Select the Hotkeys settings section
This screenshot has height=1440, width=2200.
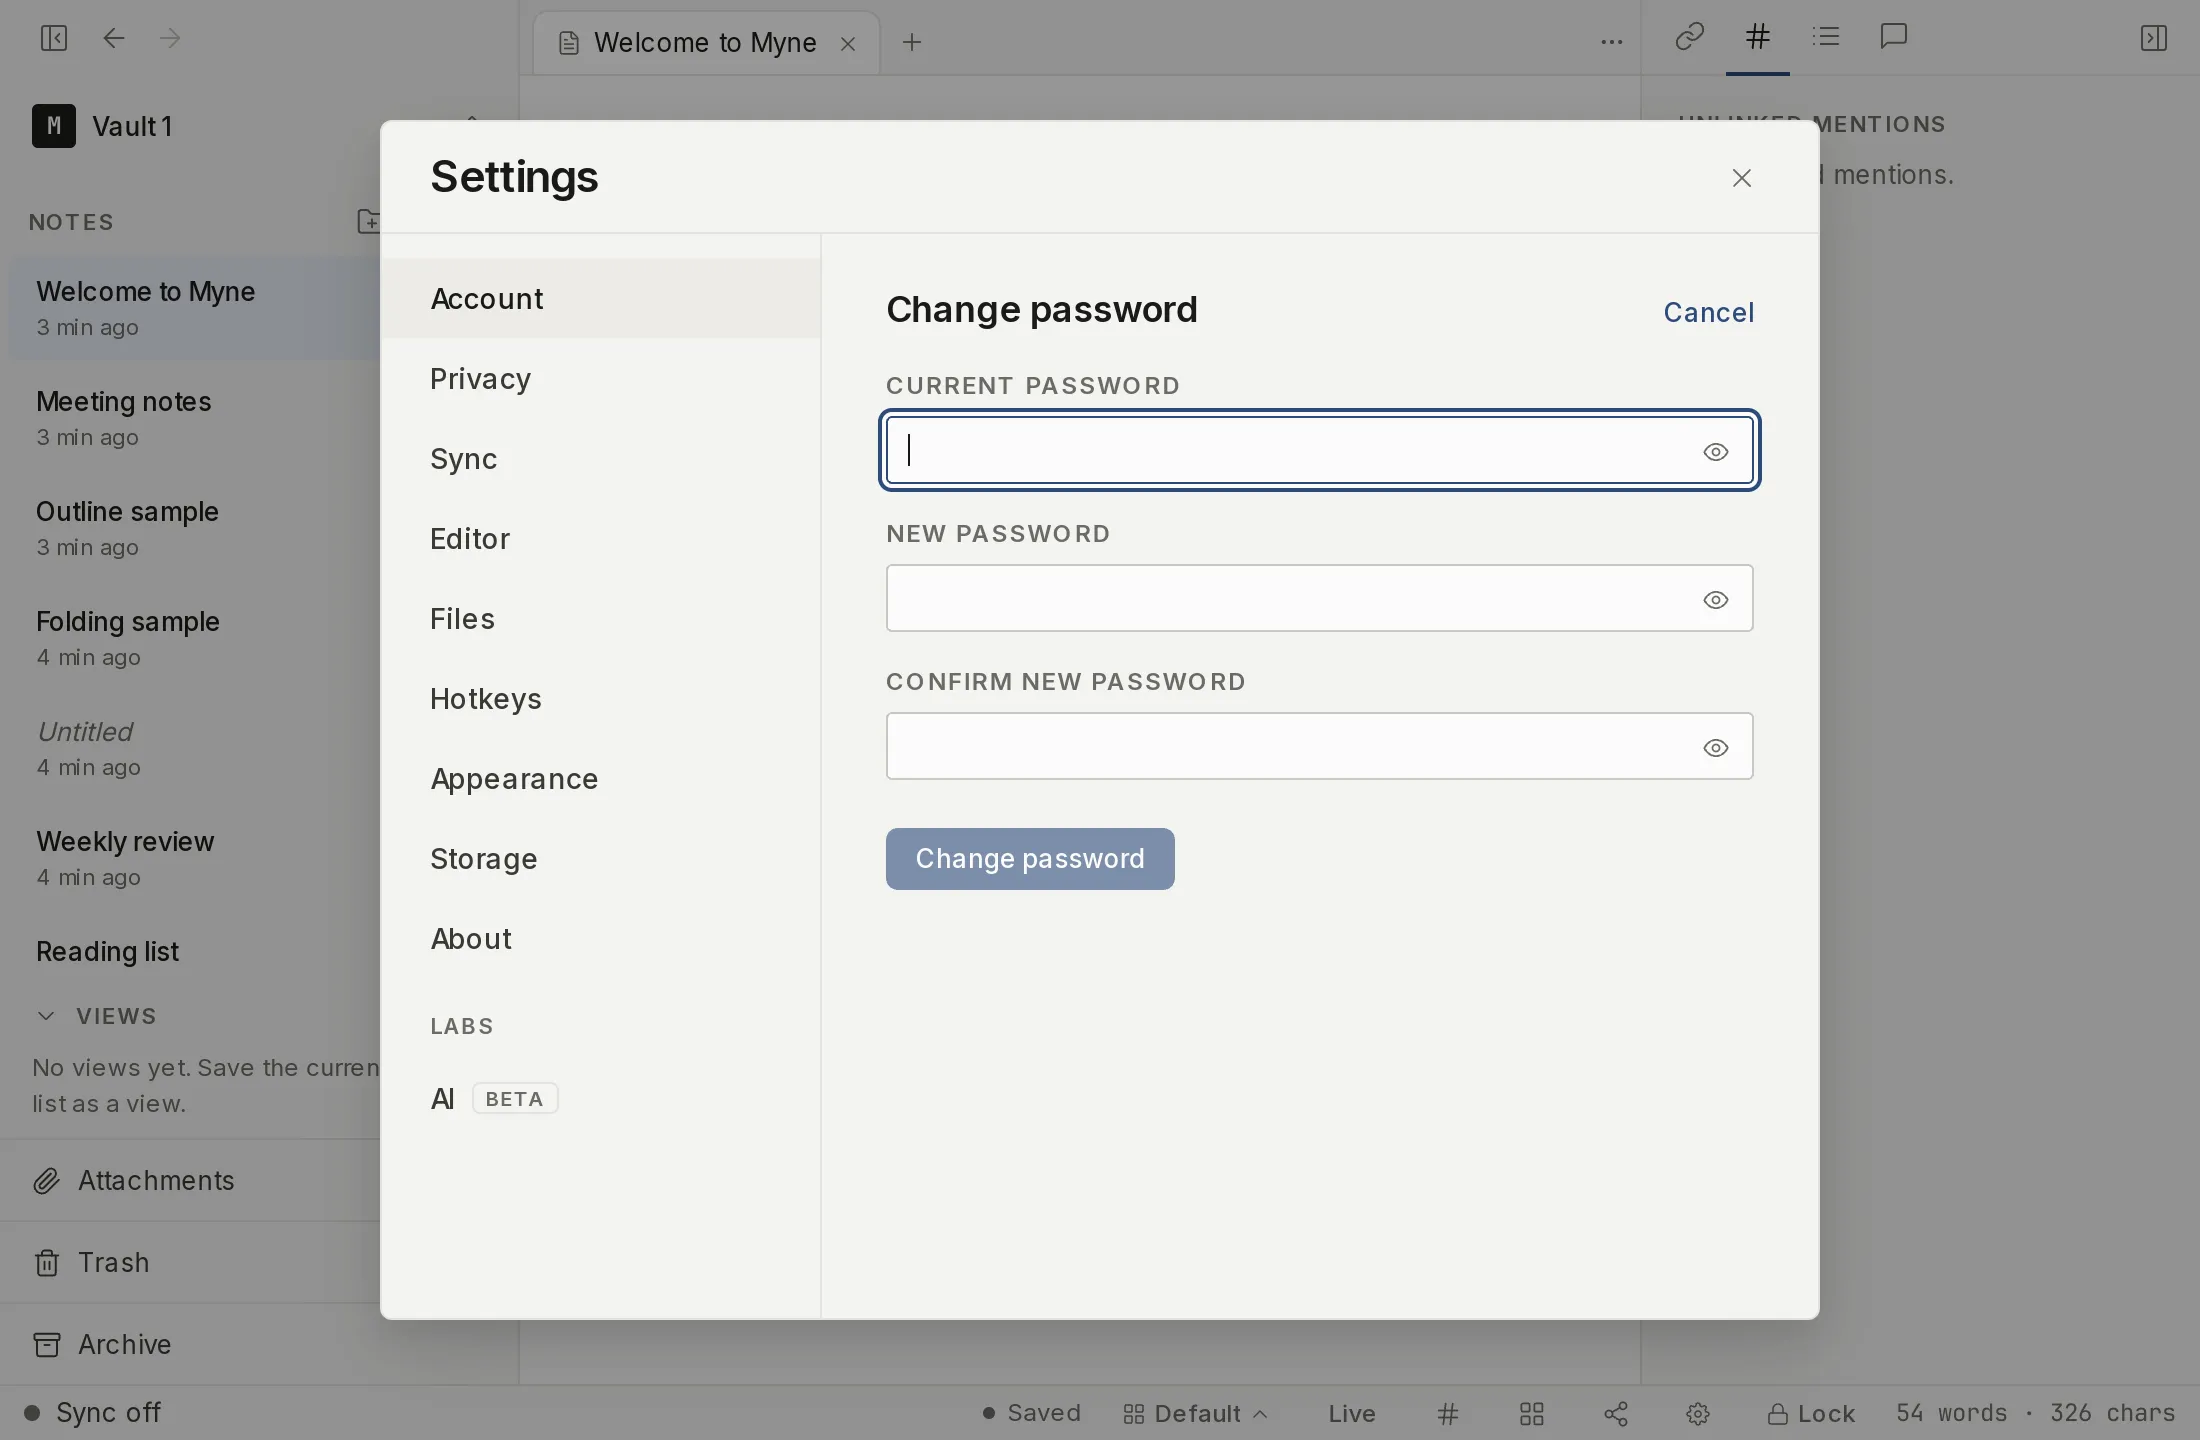(601, 699)
